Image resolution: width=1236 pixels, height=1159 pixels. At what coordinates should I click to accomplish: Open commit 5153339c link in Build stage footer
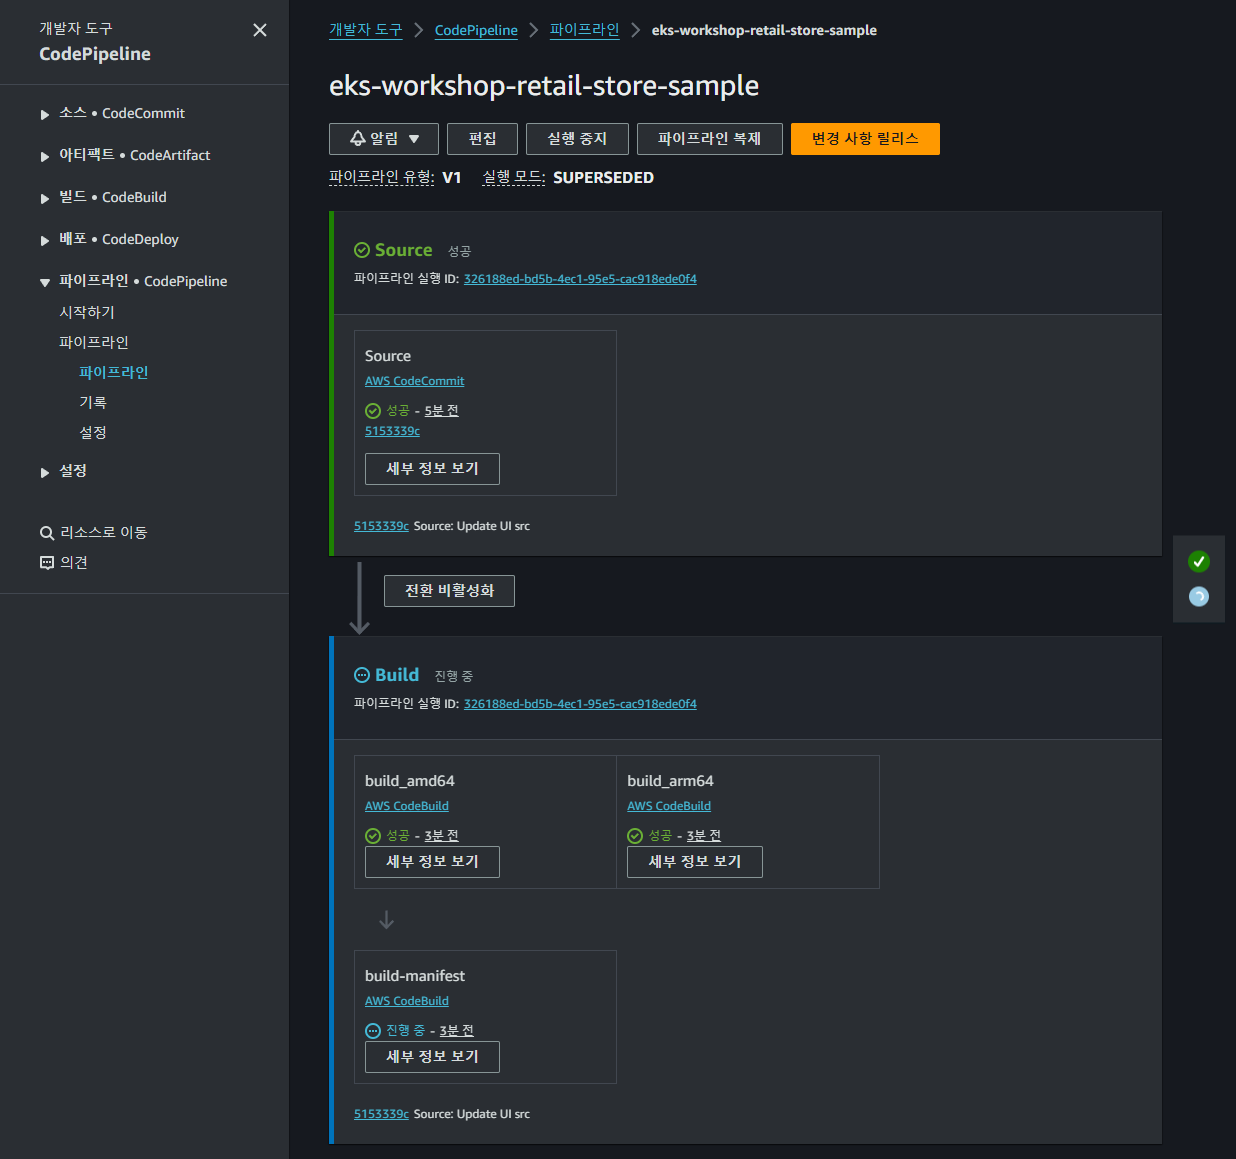(x=381, y=1114)
